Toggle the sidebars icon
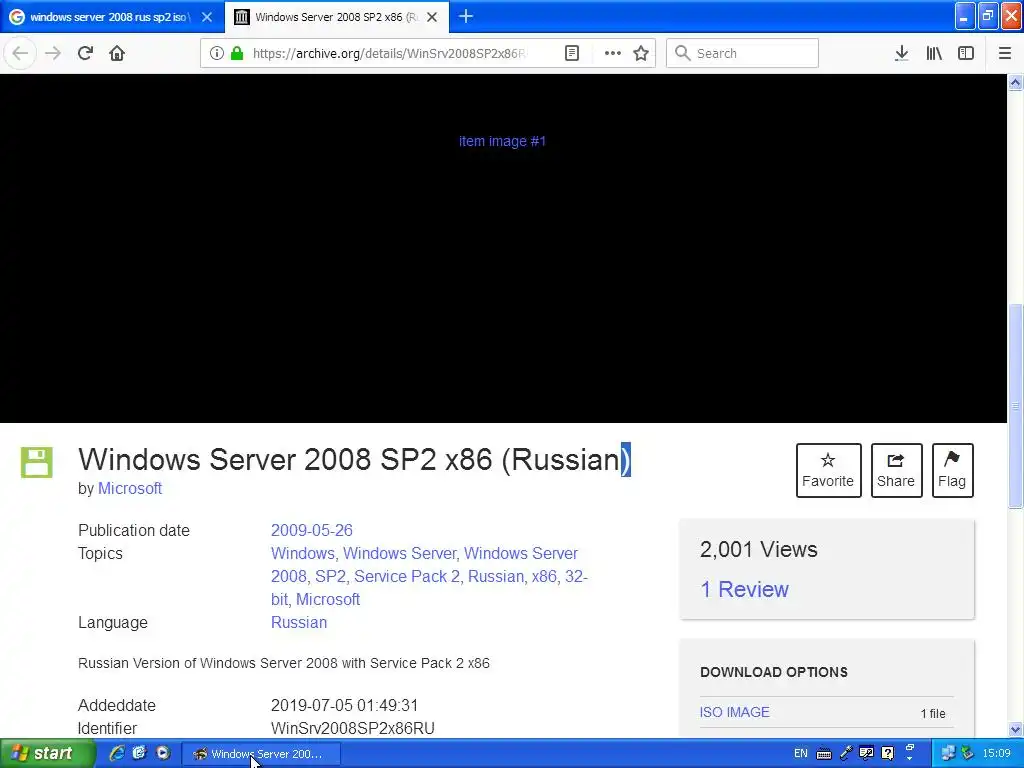The height and width of the screenshot is (768, 1024). 966,53
